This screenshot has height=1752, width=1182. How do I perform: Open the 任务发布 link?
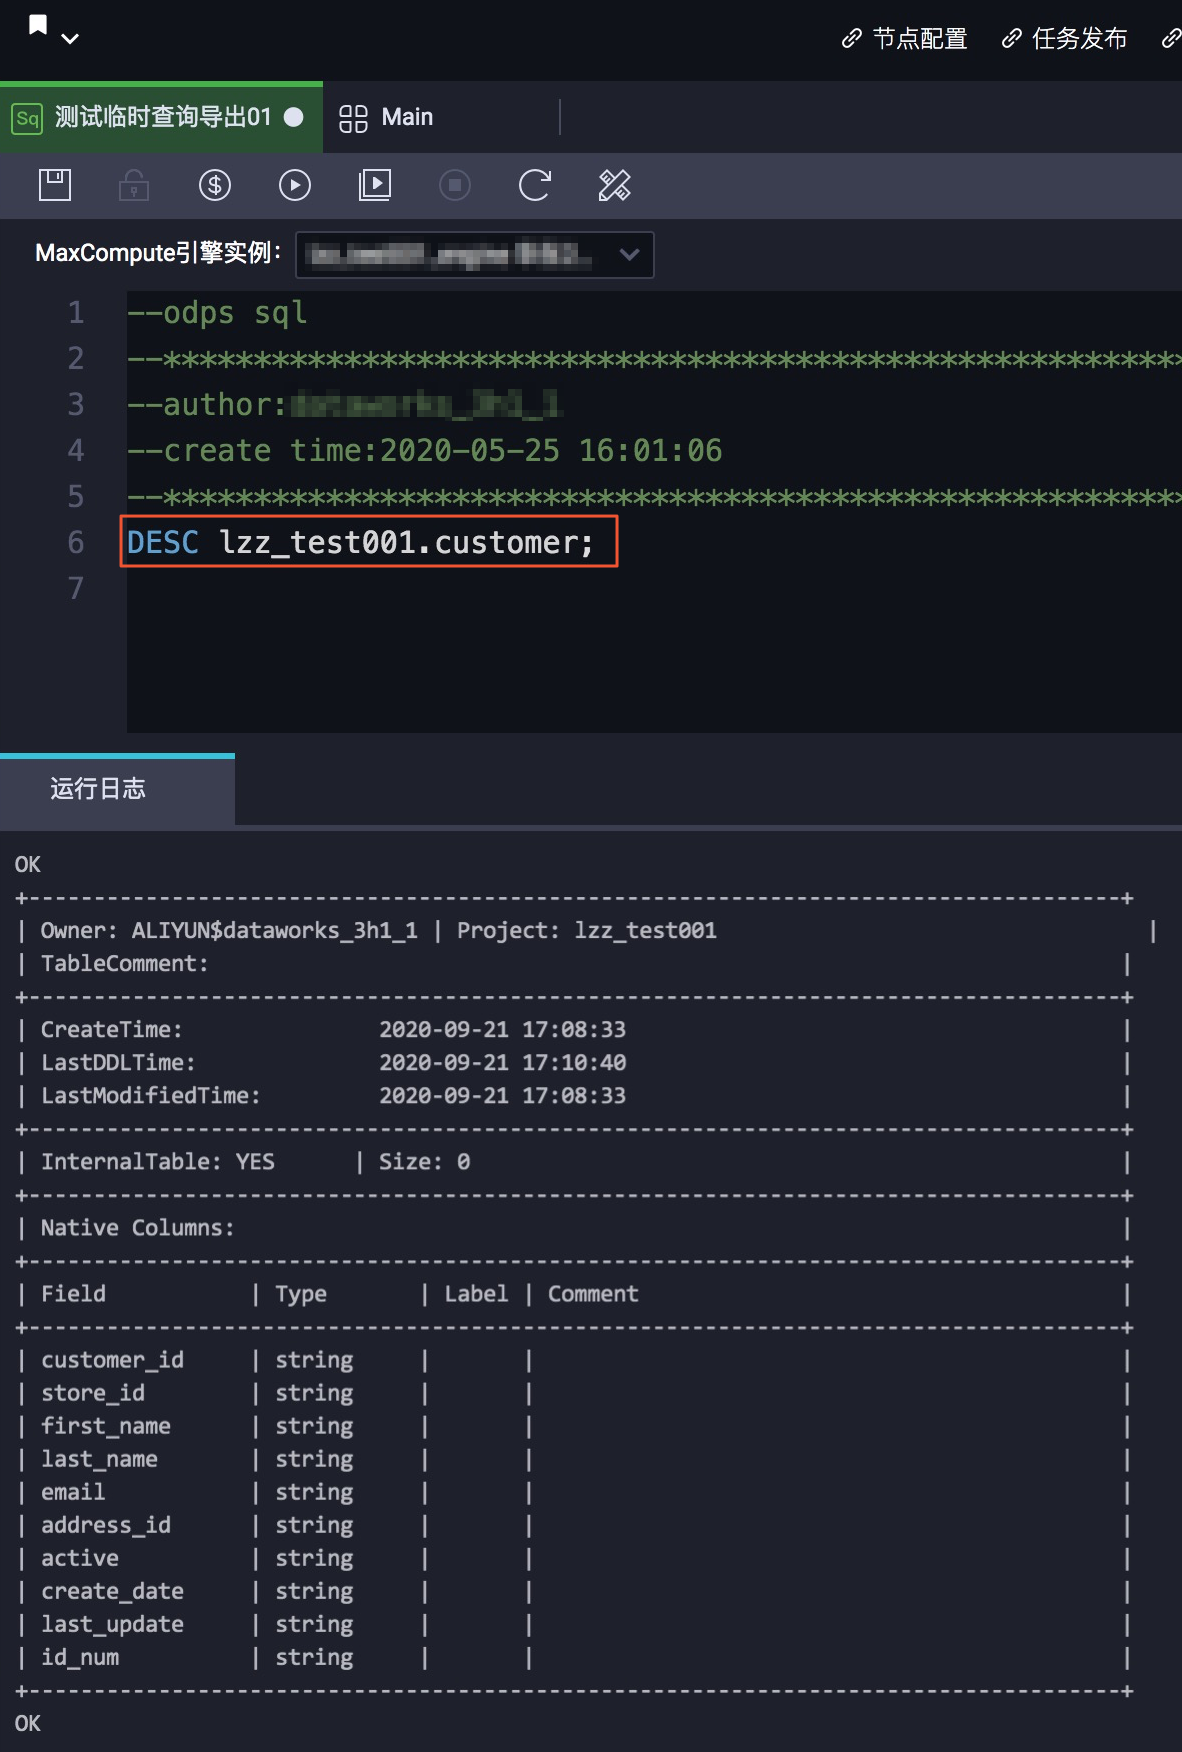[1065, 39]
